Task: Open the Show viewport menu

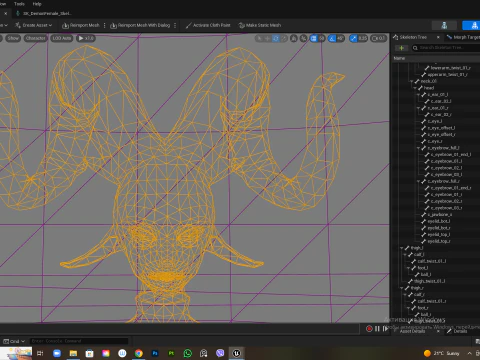Action: click(13, 38)
